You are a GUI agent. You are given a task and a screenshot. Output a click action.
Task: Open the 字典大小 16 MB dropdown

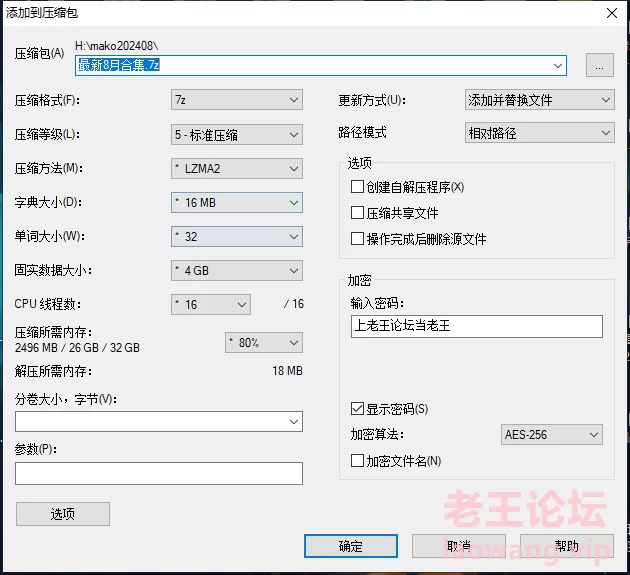tap(237, 203)
